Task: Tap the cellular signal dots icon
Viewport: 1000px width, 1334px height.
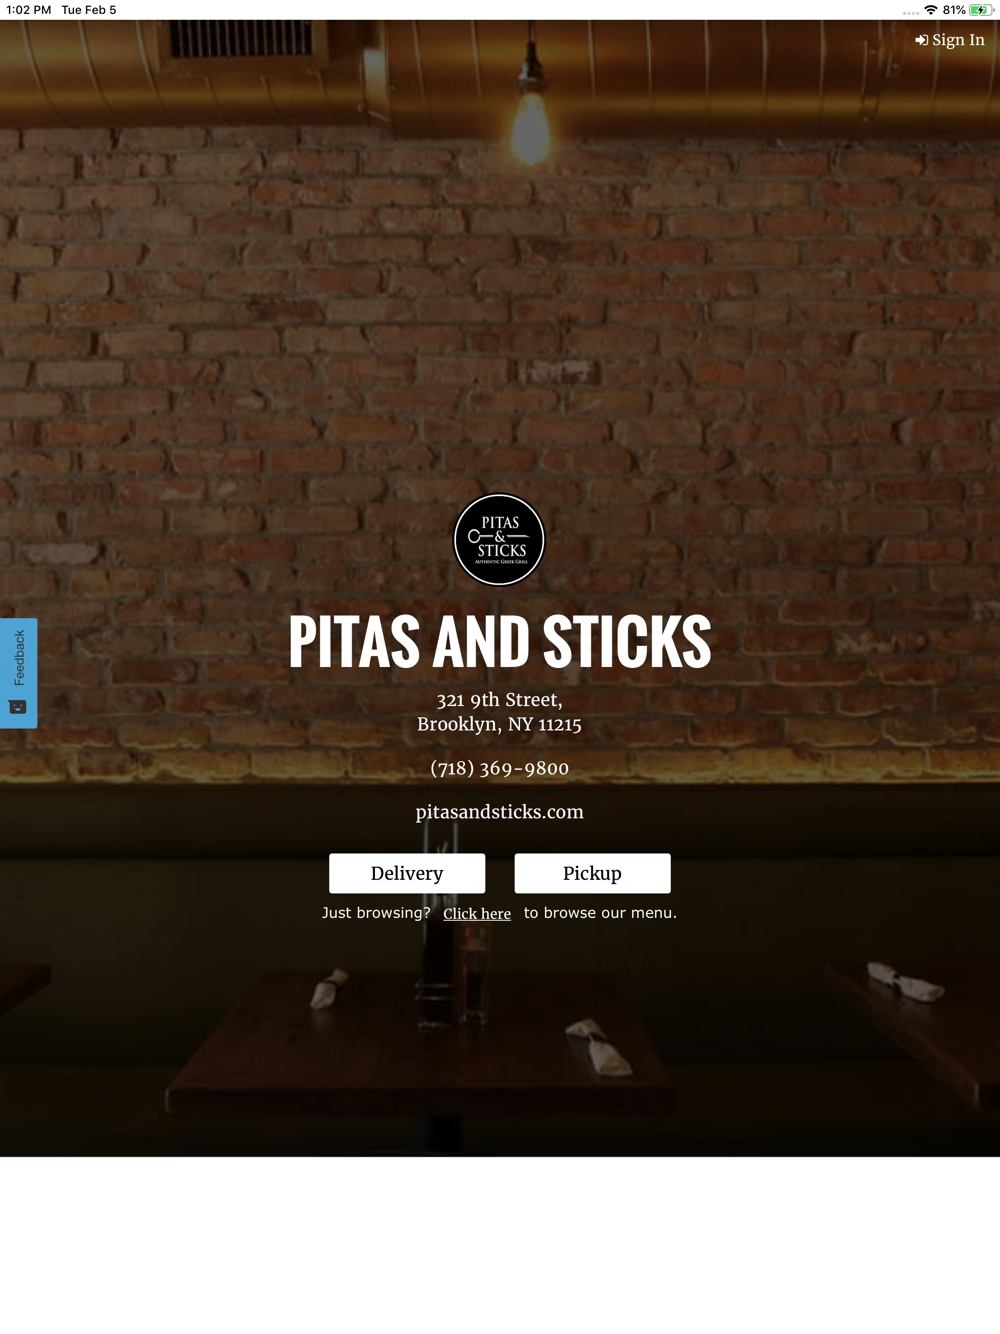Action: (910, 13)
